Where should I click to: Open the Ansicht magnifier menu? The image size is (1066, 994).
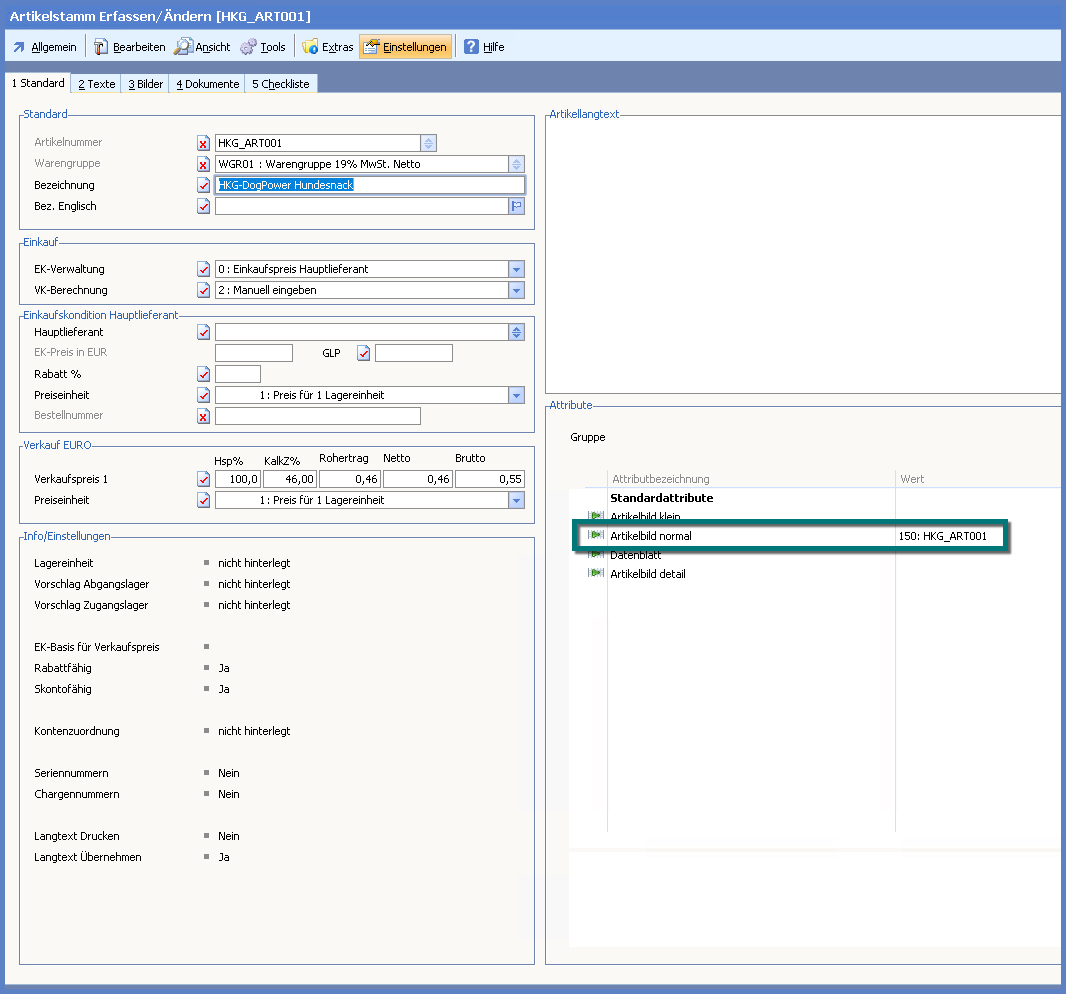pos(202,47)
